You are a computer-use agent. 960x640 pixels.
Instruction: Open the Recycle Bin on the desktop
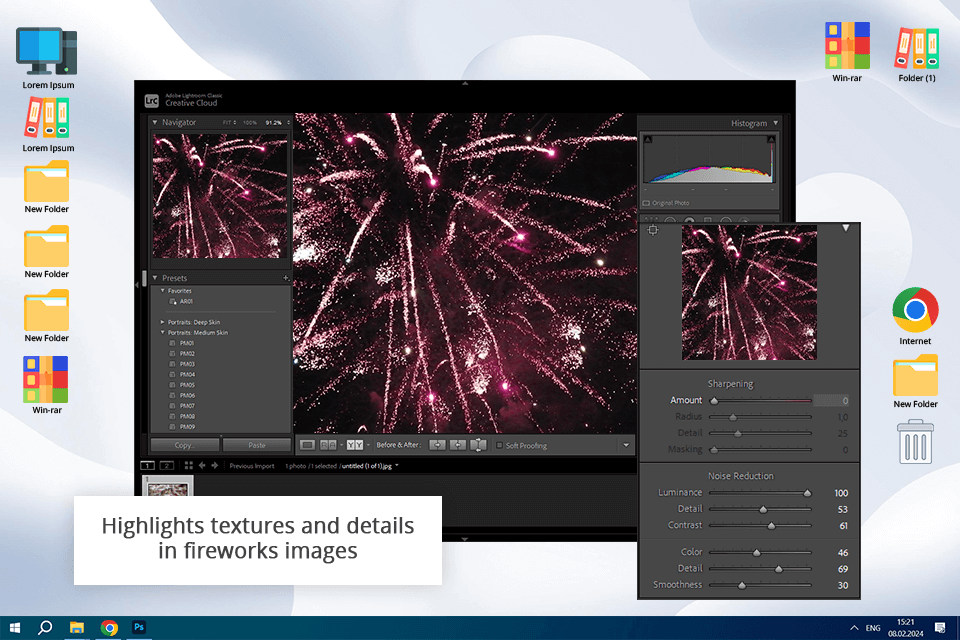click(x=915, y=442)
